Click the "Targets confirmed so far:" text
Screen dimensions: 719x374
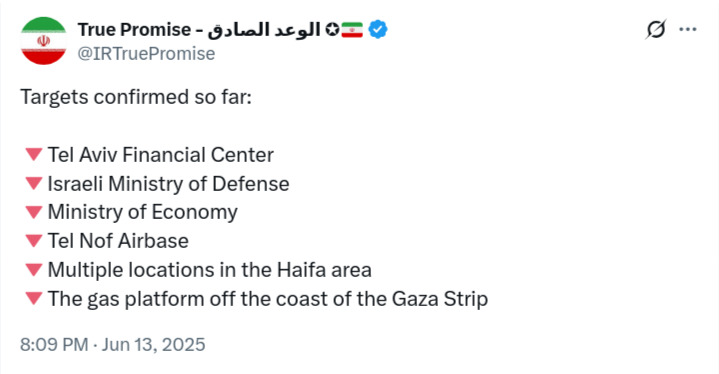pyautogui.click(x=136, y=97)
